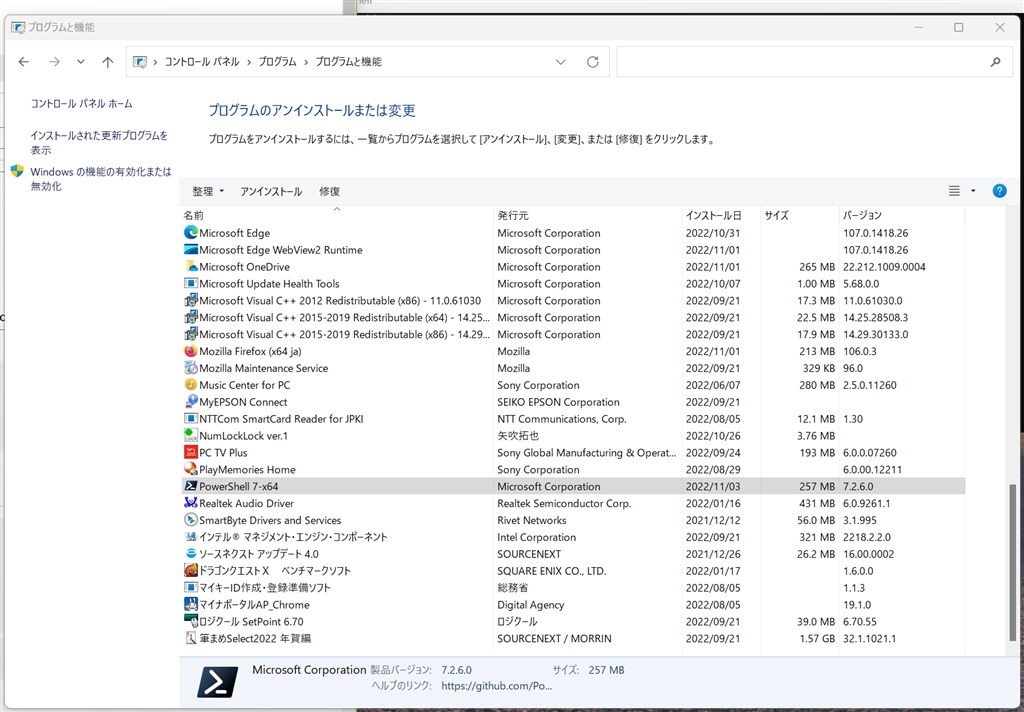Go up one level with the up arrow
The image size is (1024, 712).
click(x=108, y=62)
